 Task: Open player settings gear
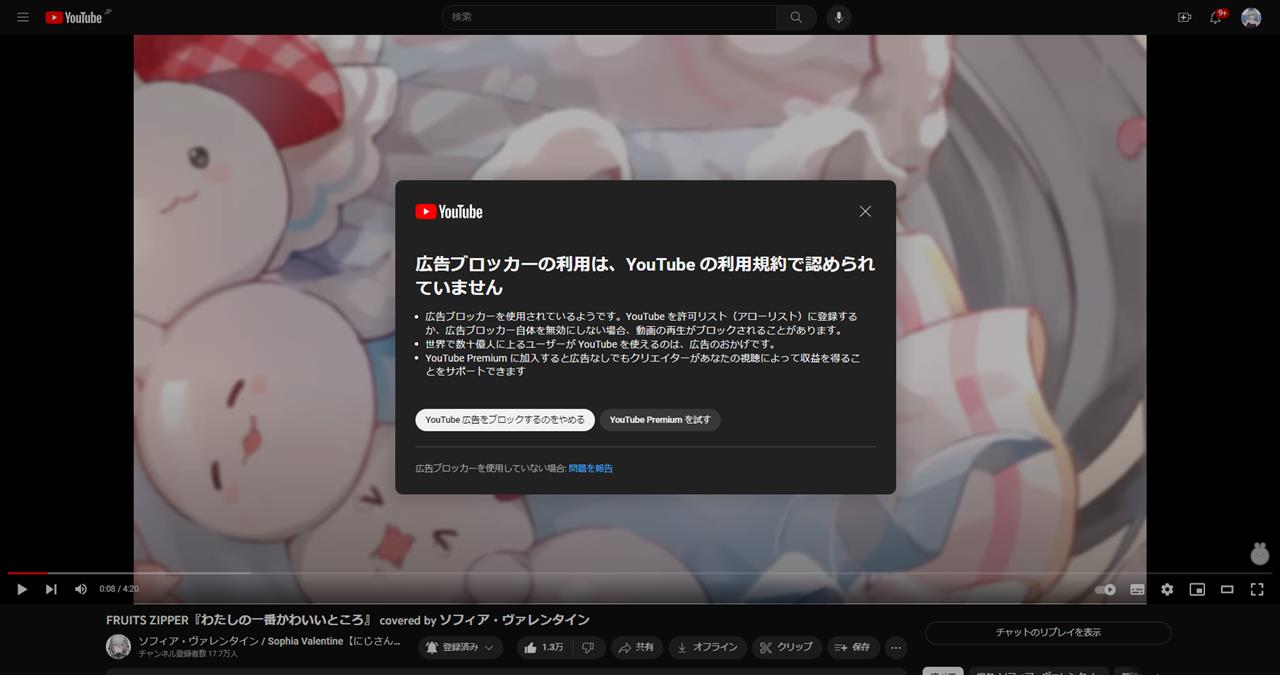pyautogui.click(x=1167, y=590)
